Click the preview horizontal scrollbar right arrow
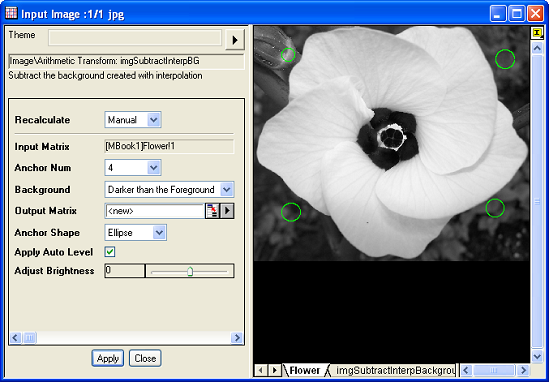 pyautogui.click(x=523, y=370)
